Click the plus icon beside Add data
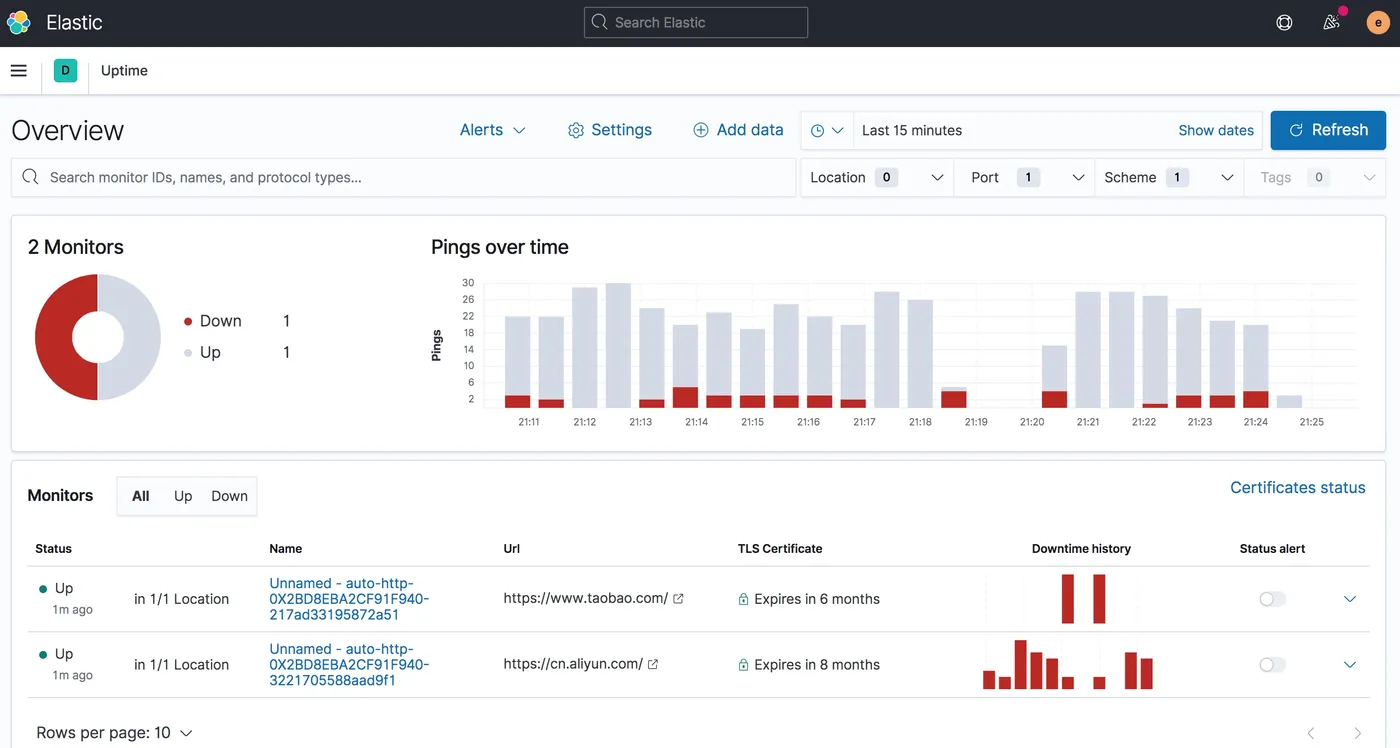The width and height of the screenshot is (1400, 748). pyautogui.click(x=701, y=130)
